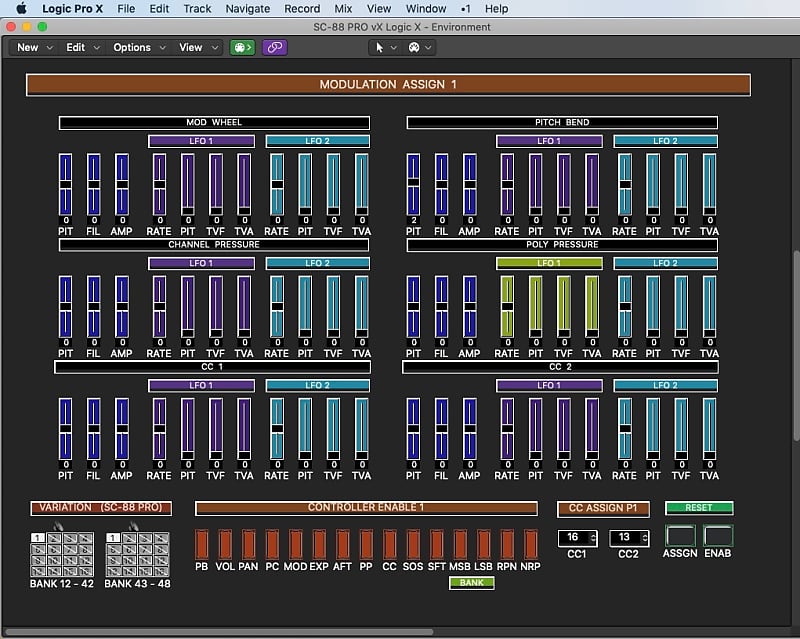Toggle the green MIDI Out button
This screenshot has width=800, height=639.
click(x=242, y=47)
